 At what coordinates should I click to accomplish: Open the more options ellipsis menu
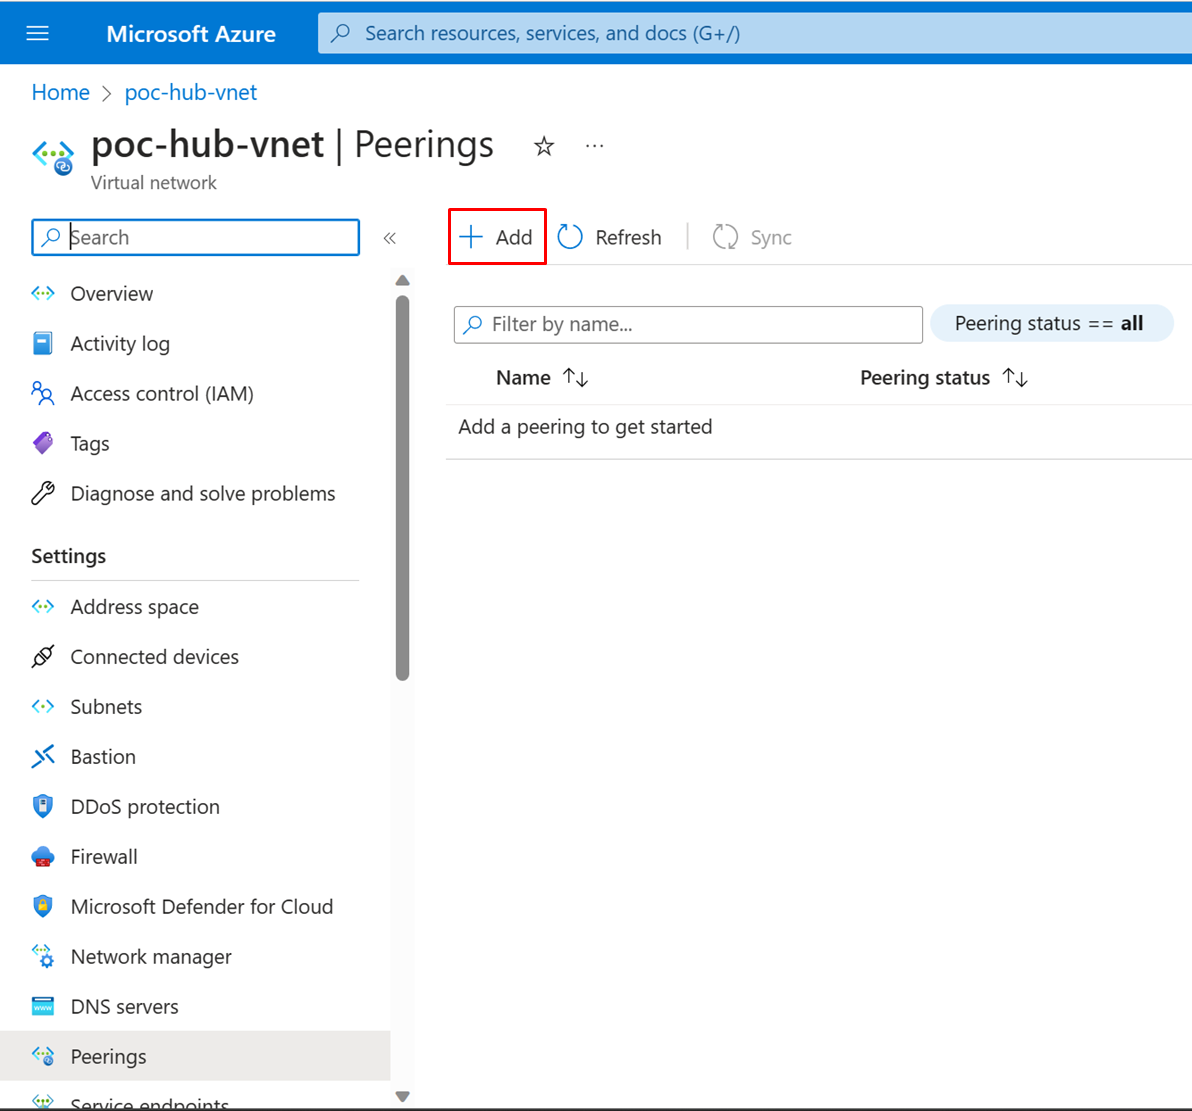(594, 145)
